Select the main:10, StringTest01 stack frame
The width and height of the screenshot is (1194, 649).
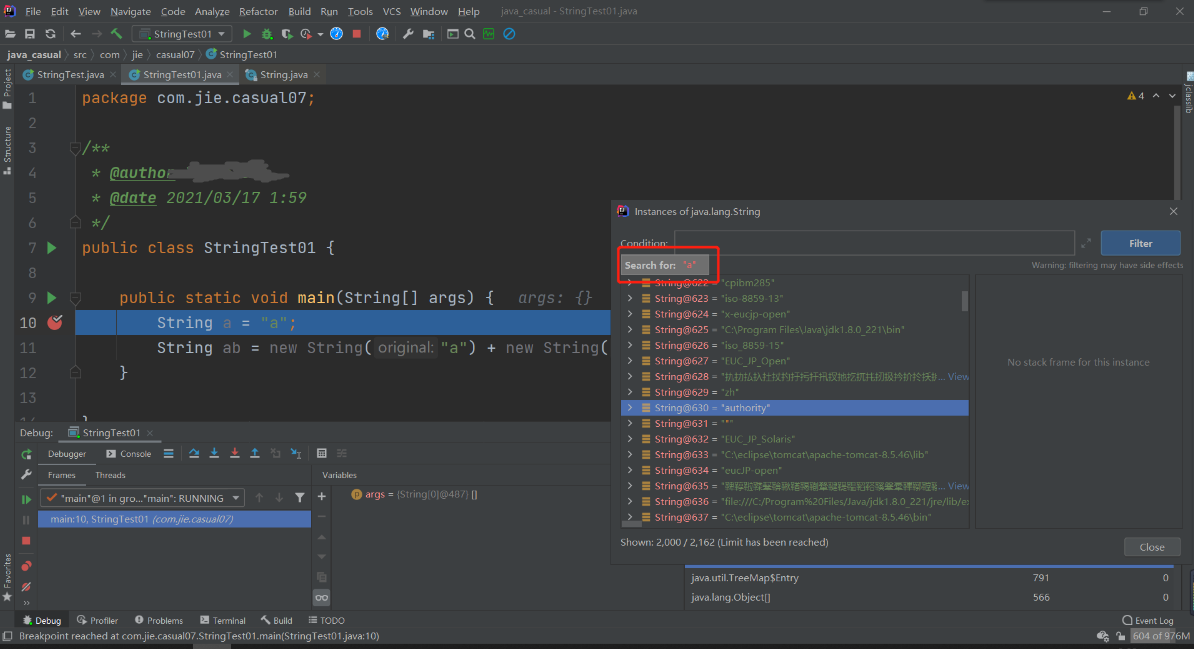tap(174, 519)
